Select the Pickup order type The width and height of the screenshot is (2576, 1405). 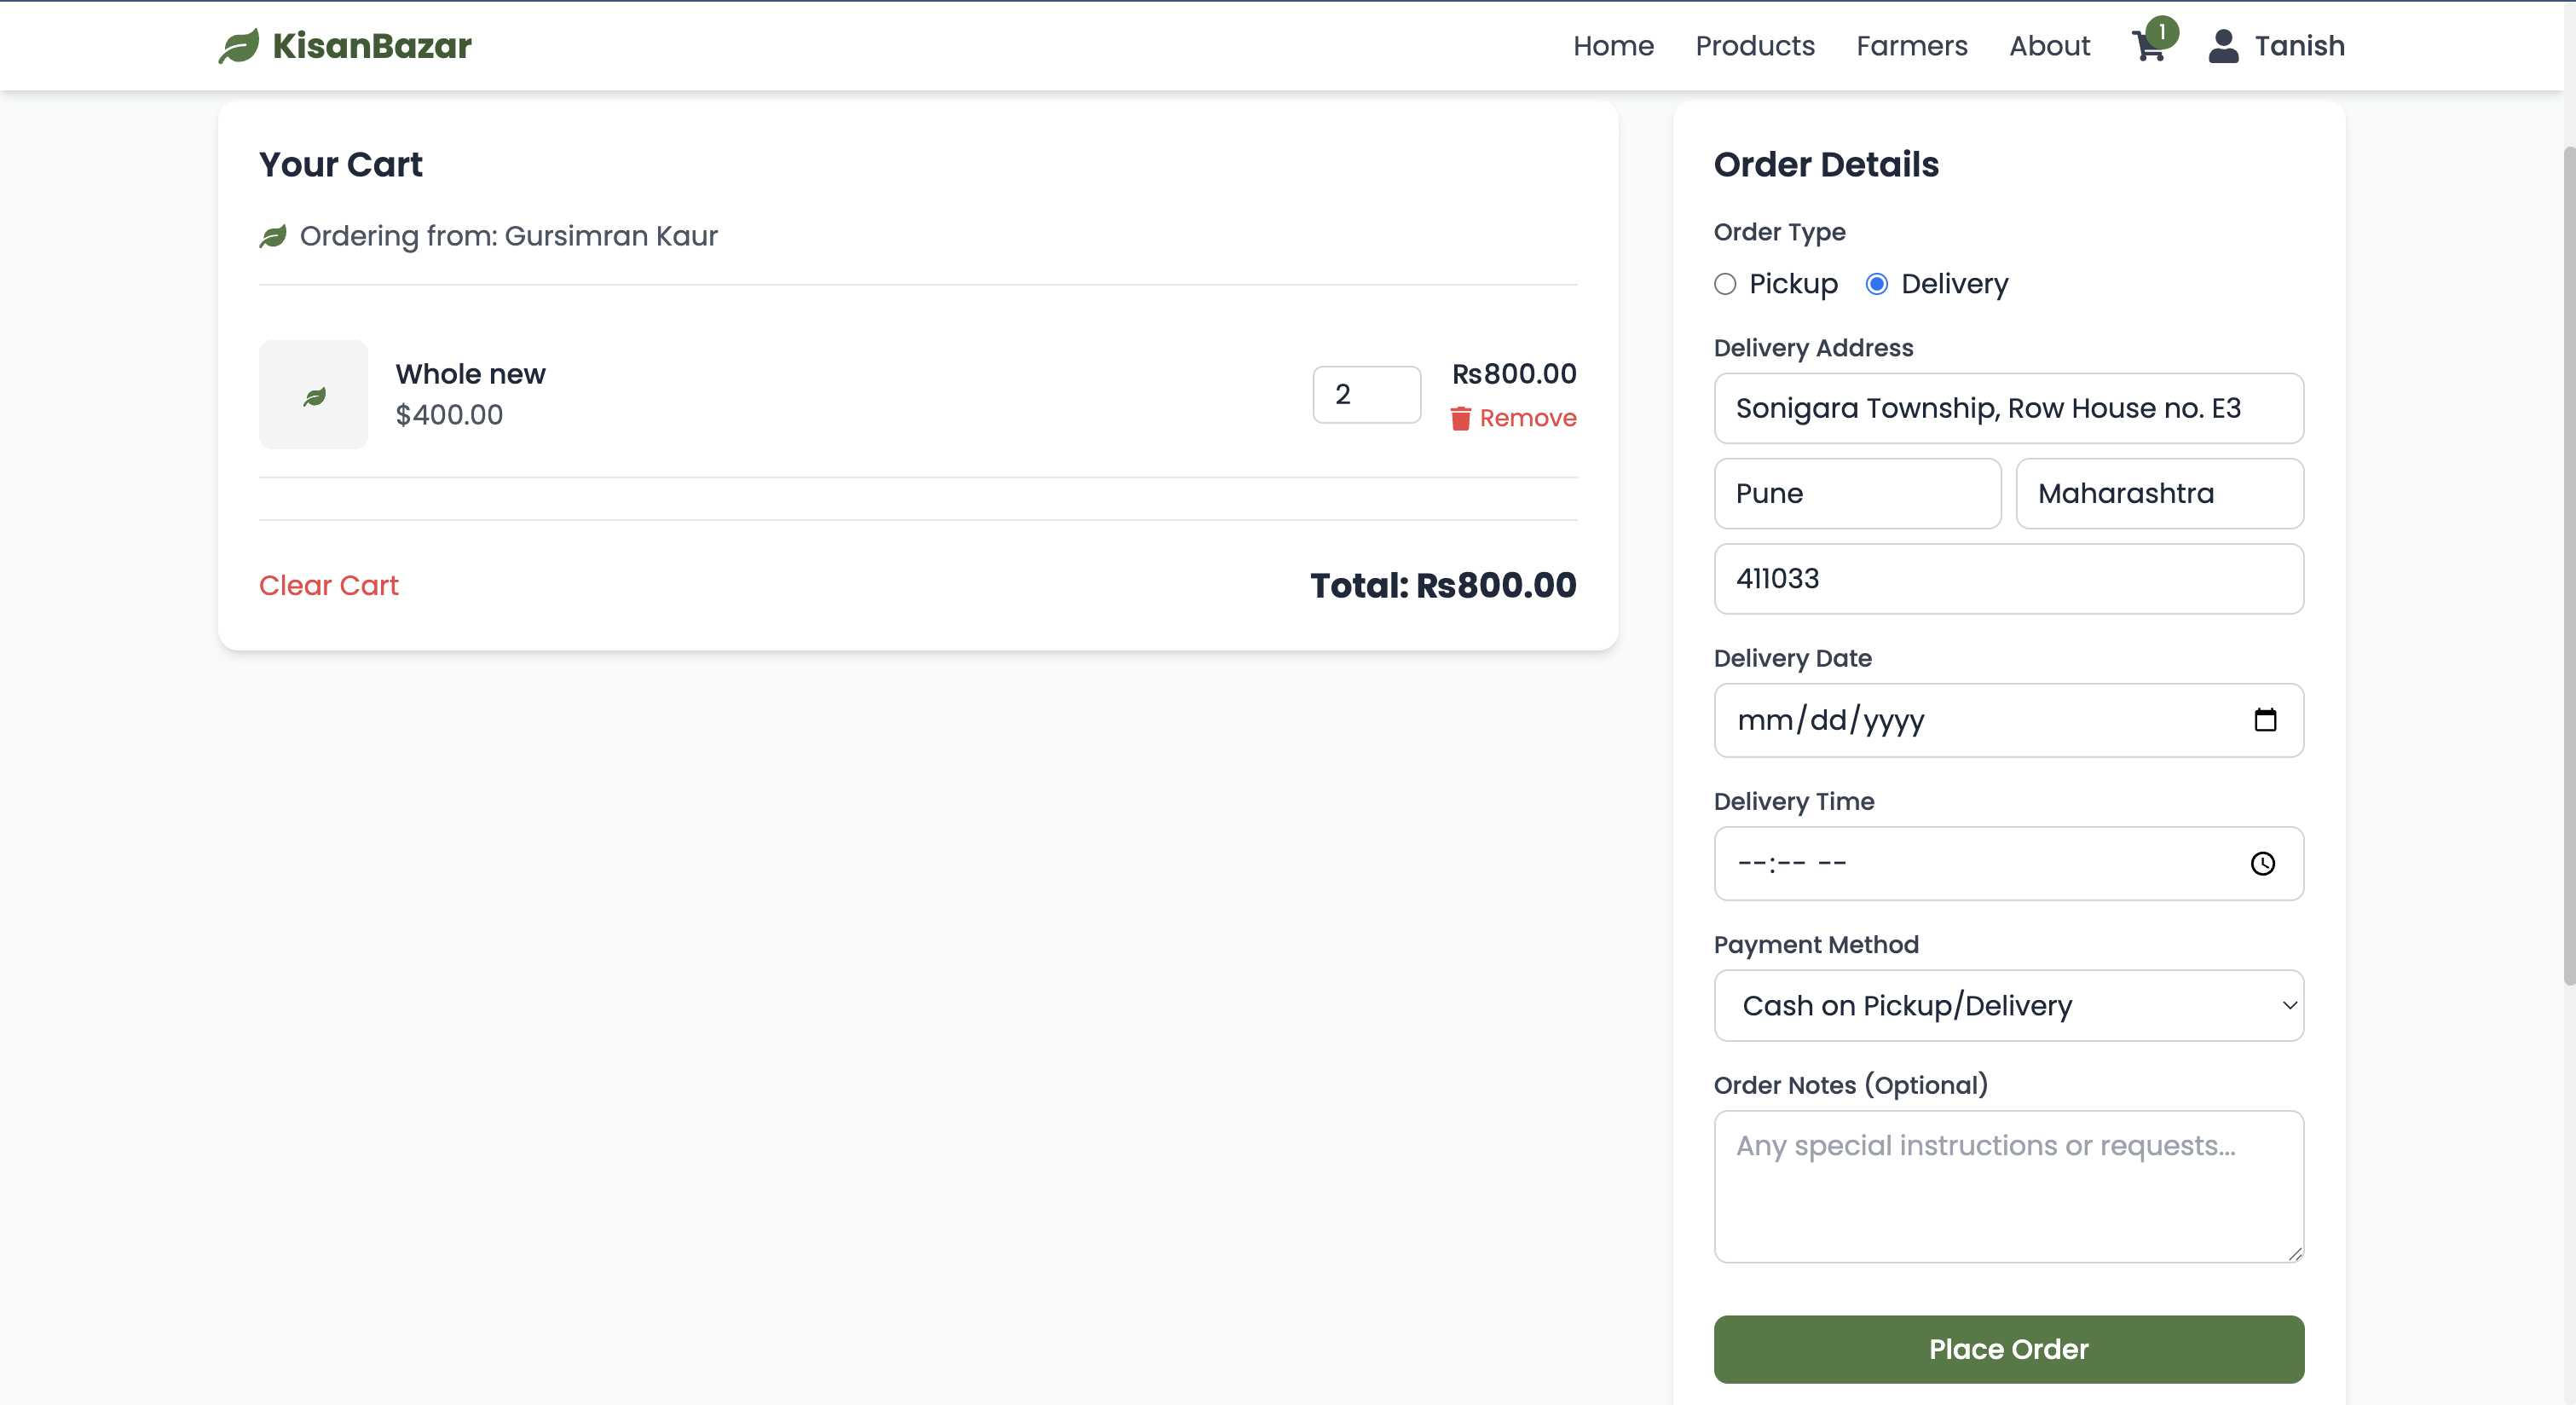(x=1725, y=284)
